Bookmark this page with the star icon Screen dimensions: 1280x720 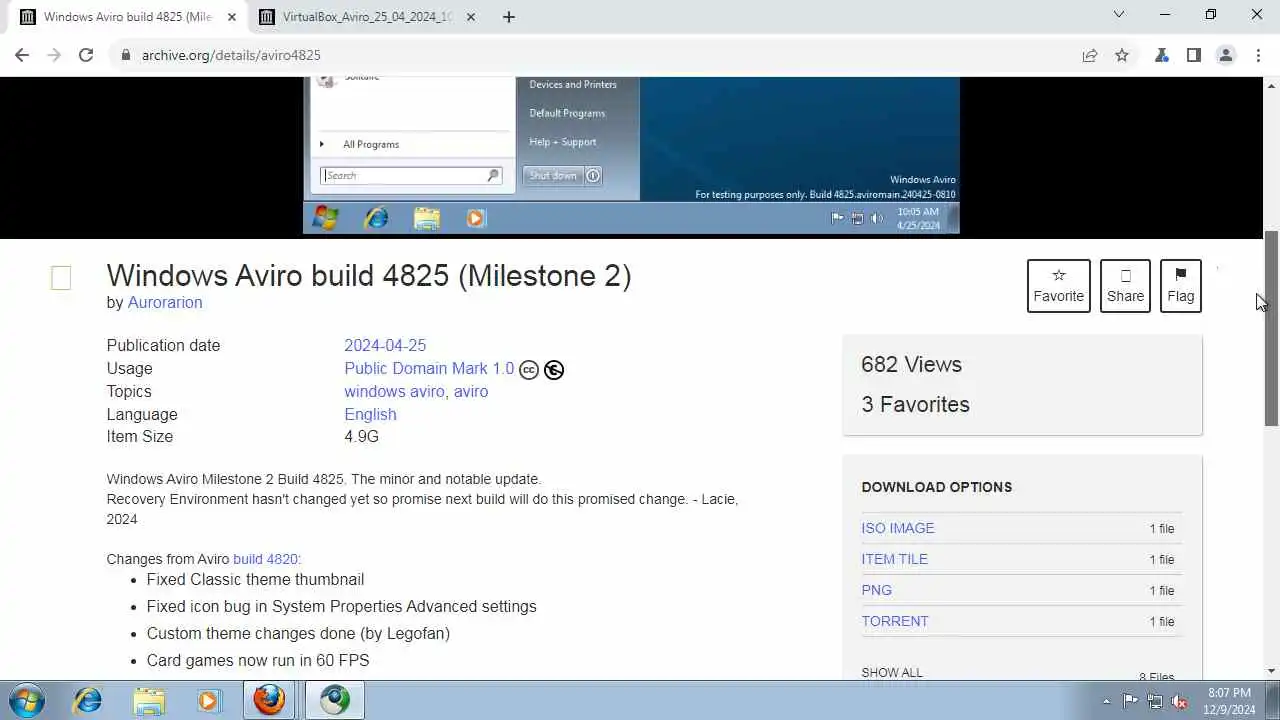click(x=1122, y=55)
